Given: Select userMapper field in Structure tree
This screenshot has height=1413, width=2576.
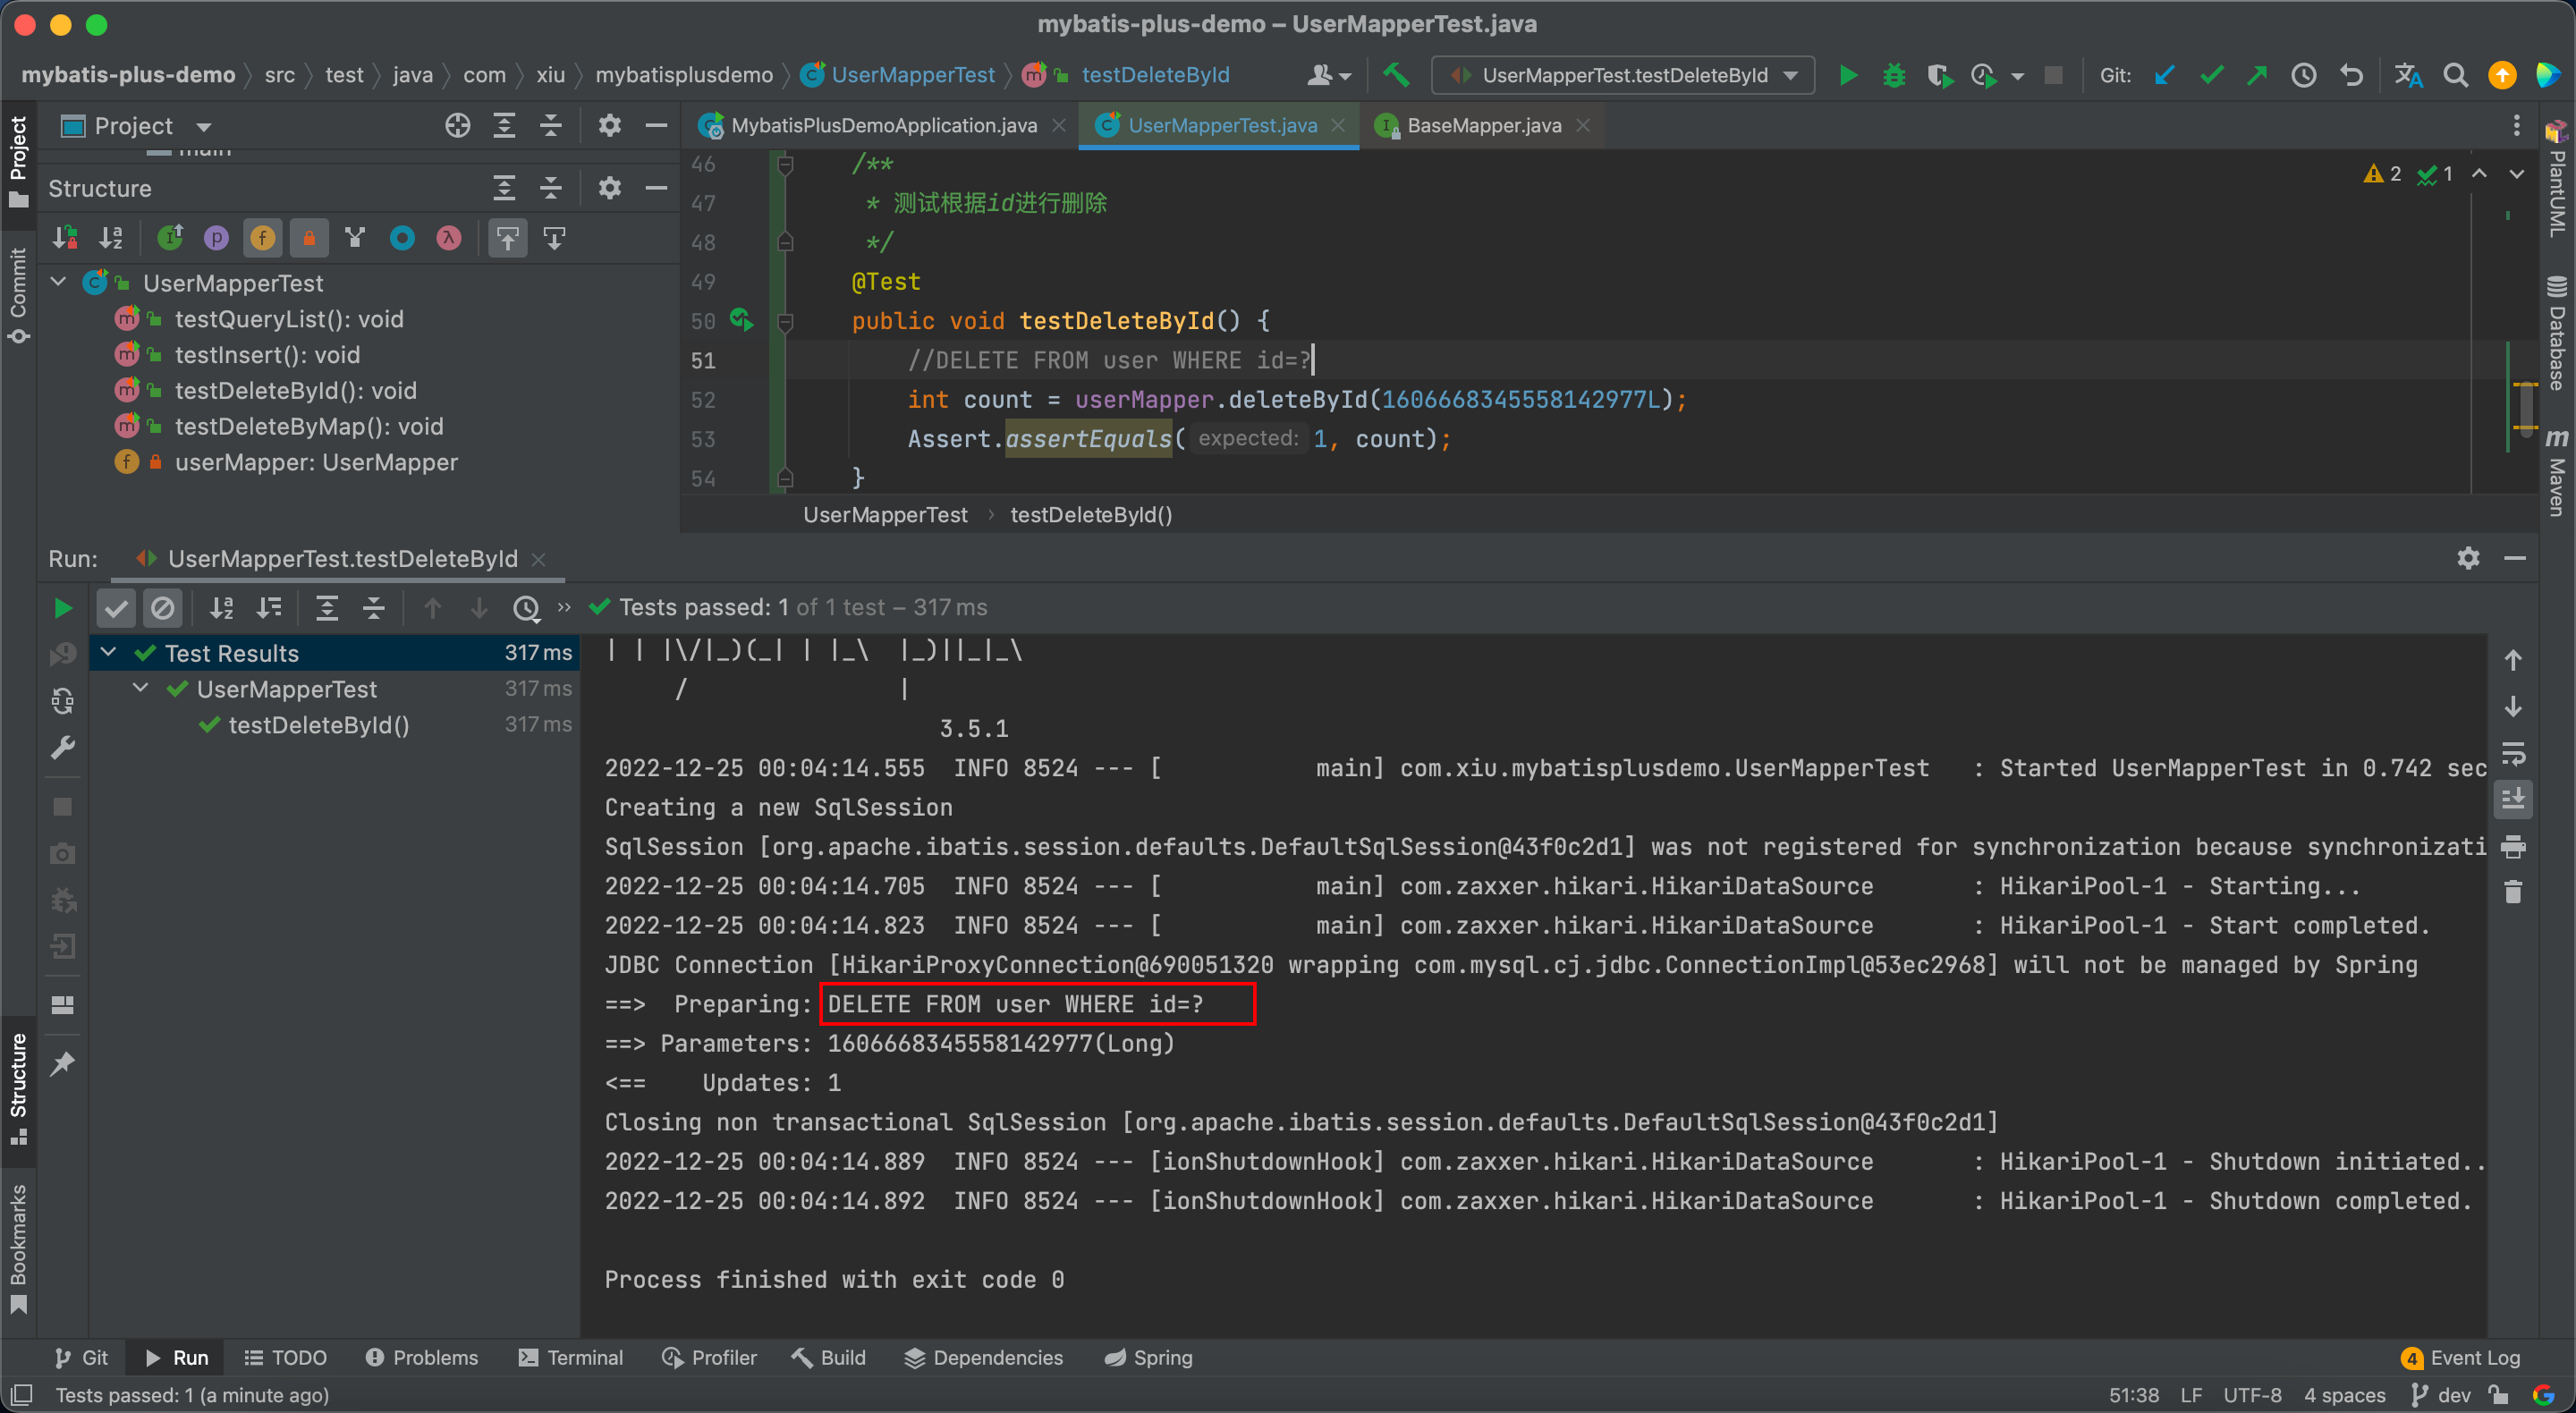Looking at the screenshot, I should click(316, 462).
